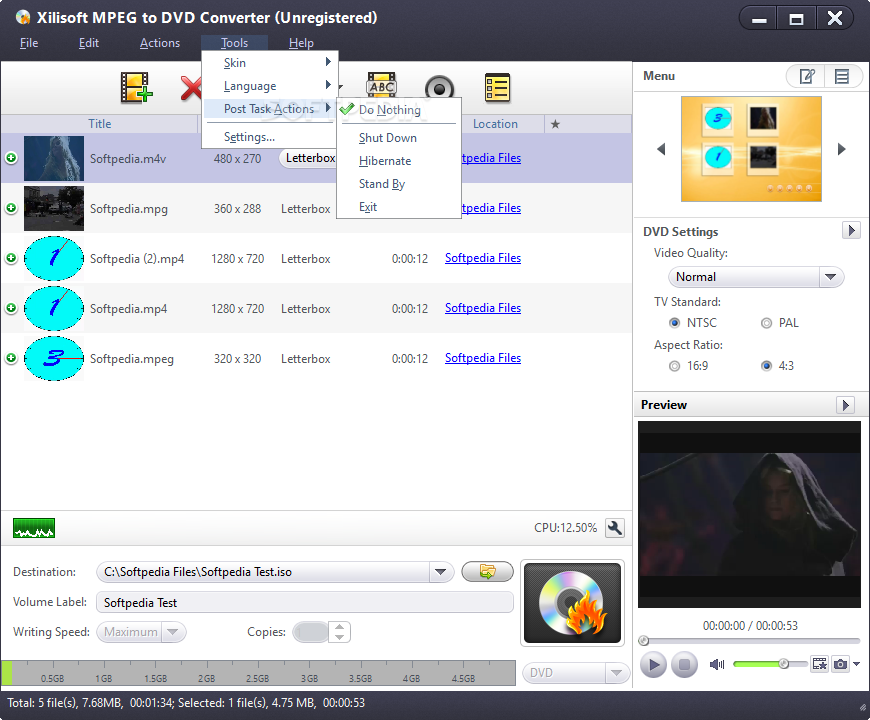Show next menu template arrow
Image resolution: width=870 pixels, height=720 pixels.
842,149
